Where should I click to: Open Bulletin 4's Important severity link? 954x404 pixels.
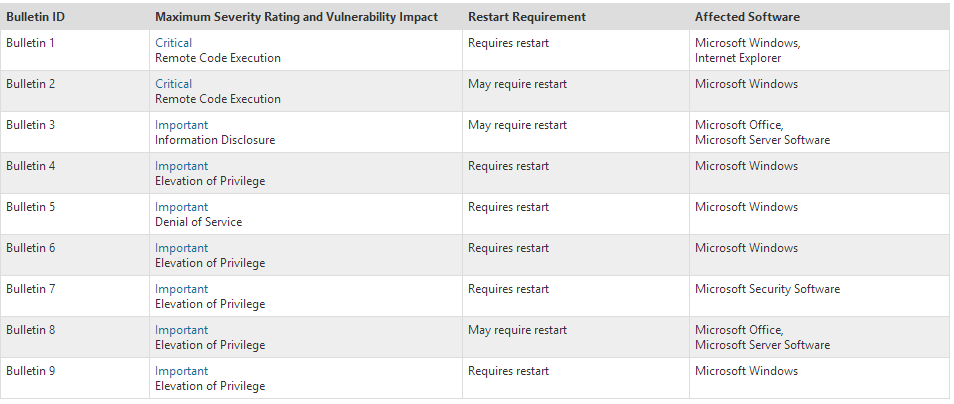(x=181, y=166)
